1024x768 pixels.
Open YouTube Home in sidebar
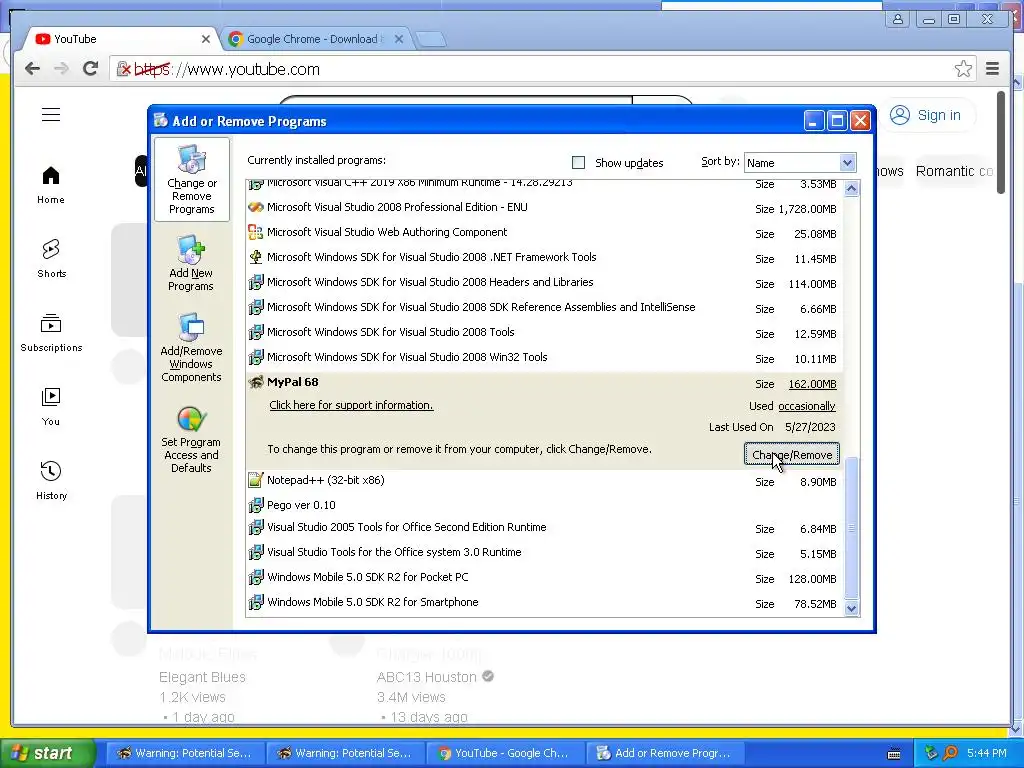pos(51,185)
